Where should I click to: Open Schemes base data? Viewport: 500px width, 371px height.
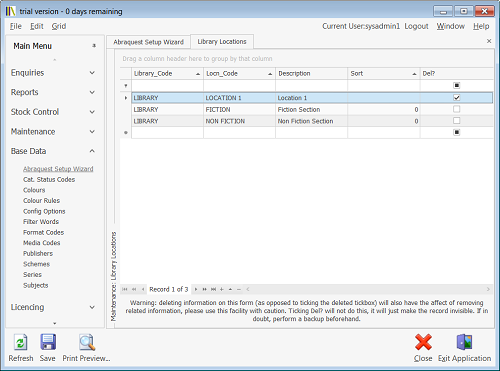point(36,264)
